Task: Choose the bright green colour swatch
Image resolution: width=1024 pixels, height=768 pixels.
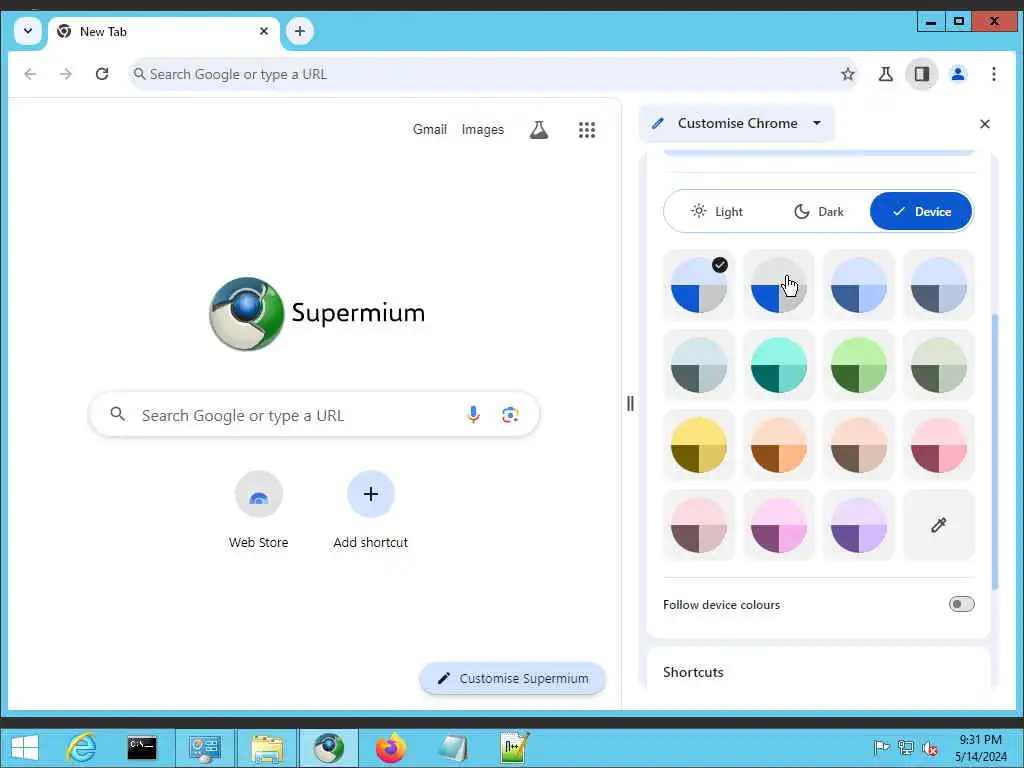Action: point(859,365)
